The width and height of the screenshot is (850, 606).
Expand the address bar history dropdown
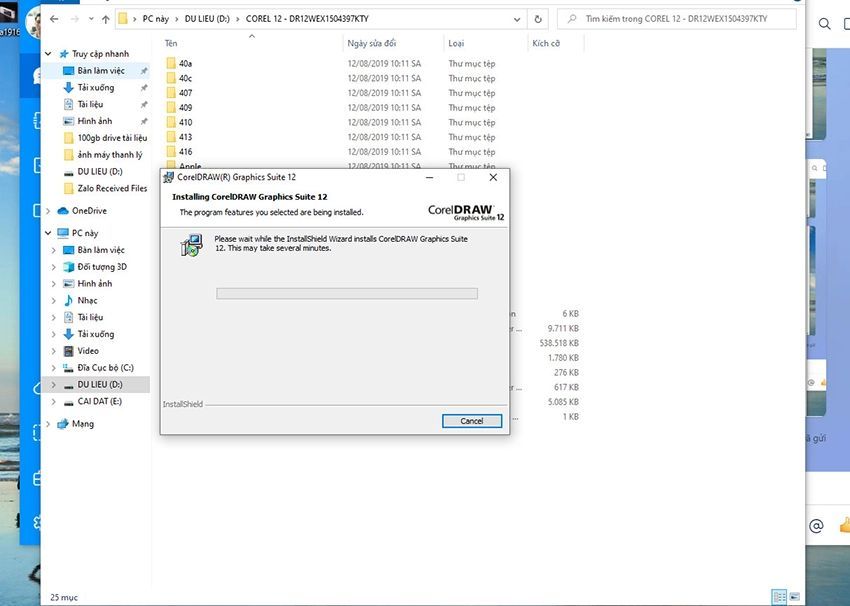click(x=517, y=19)
